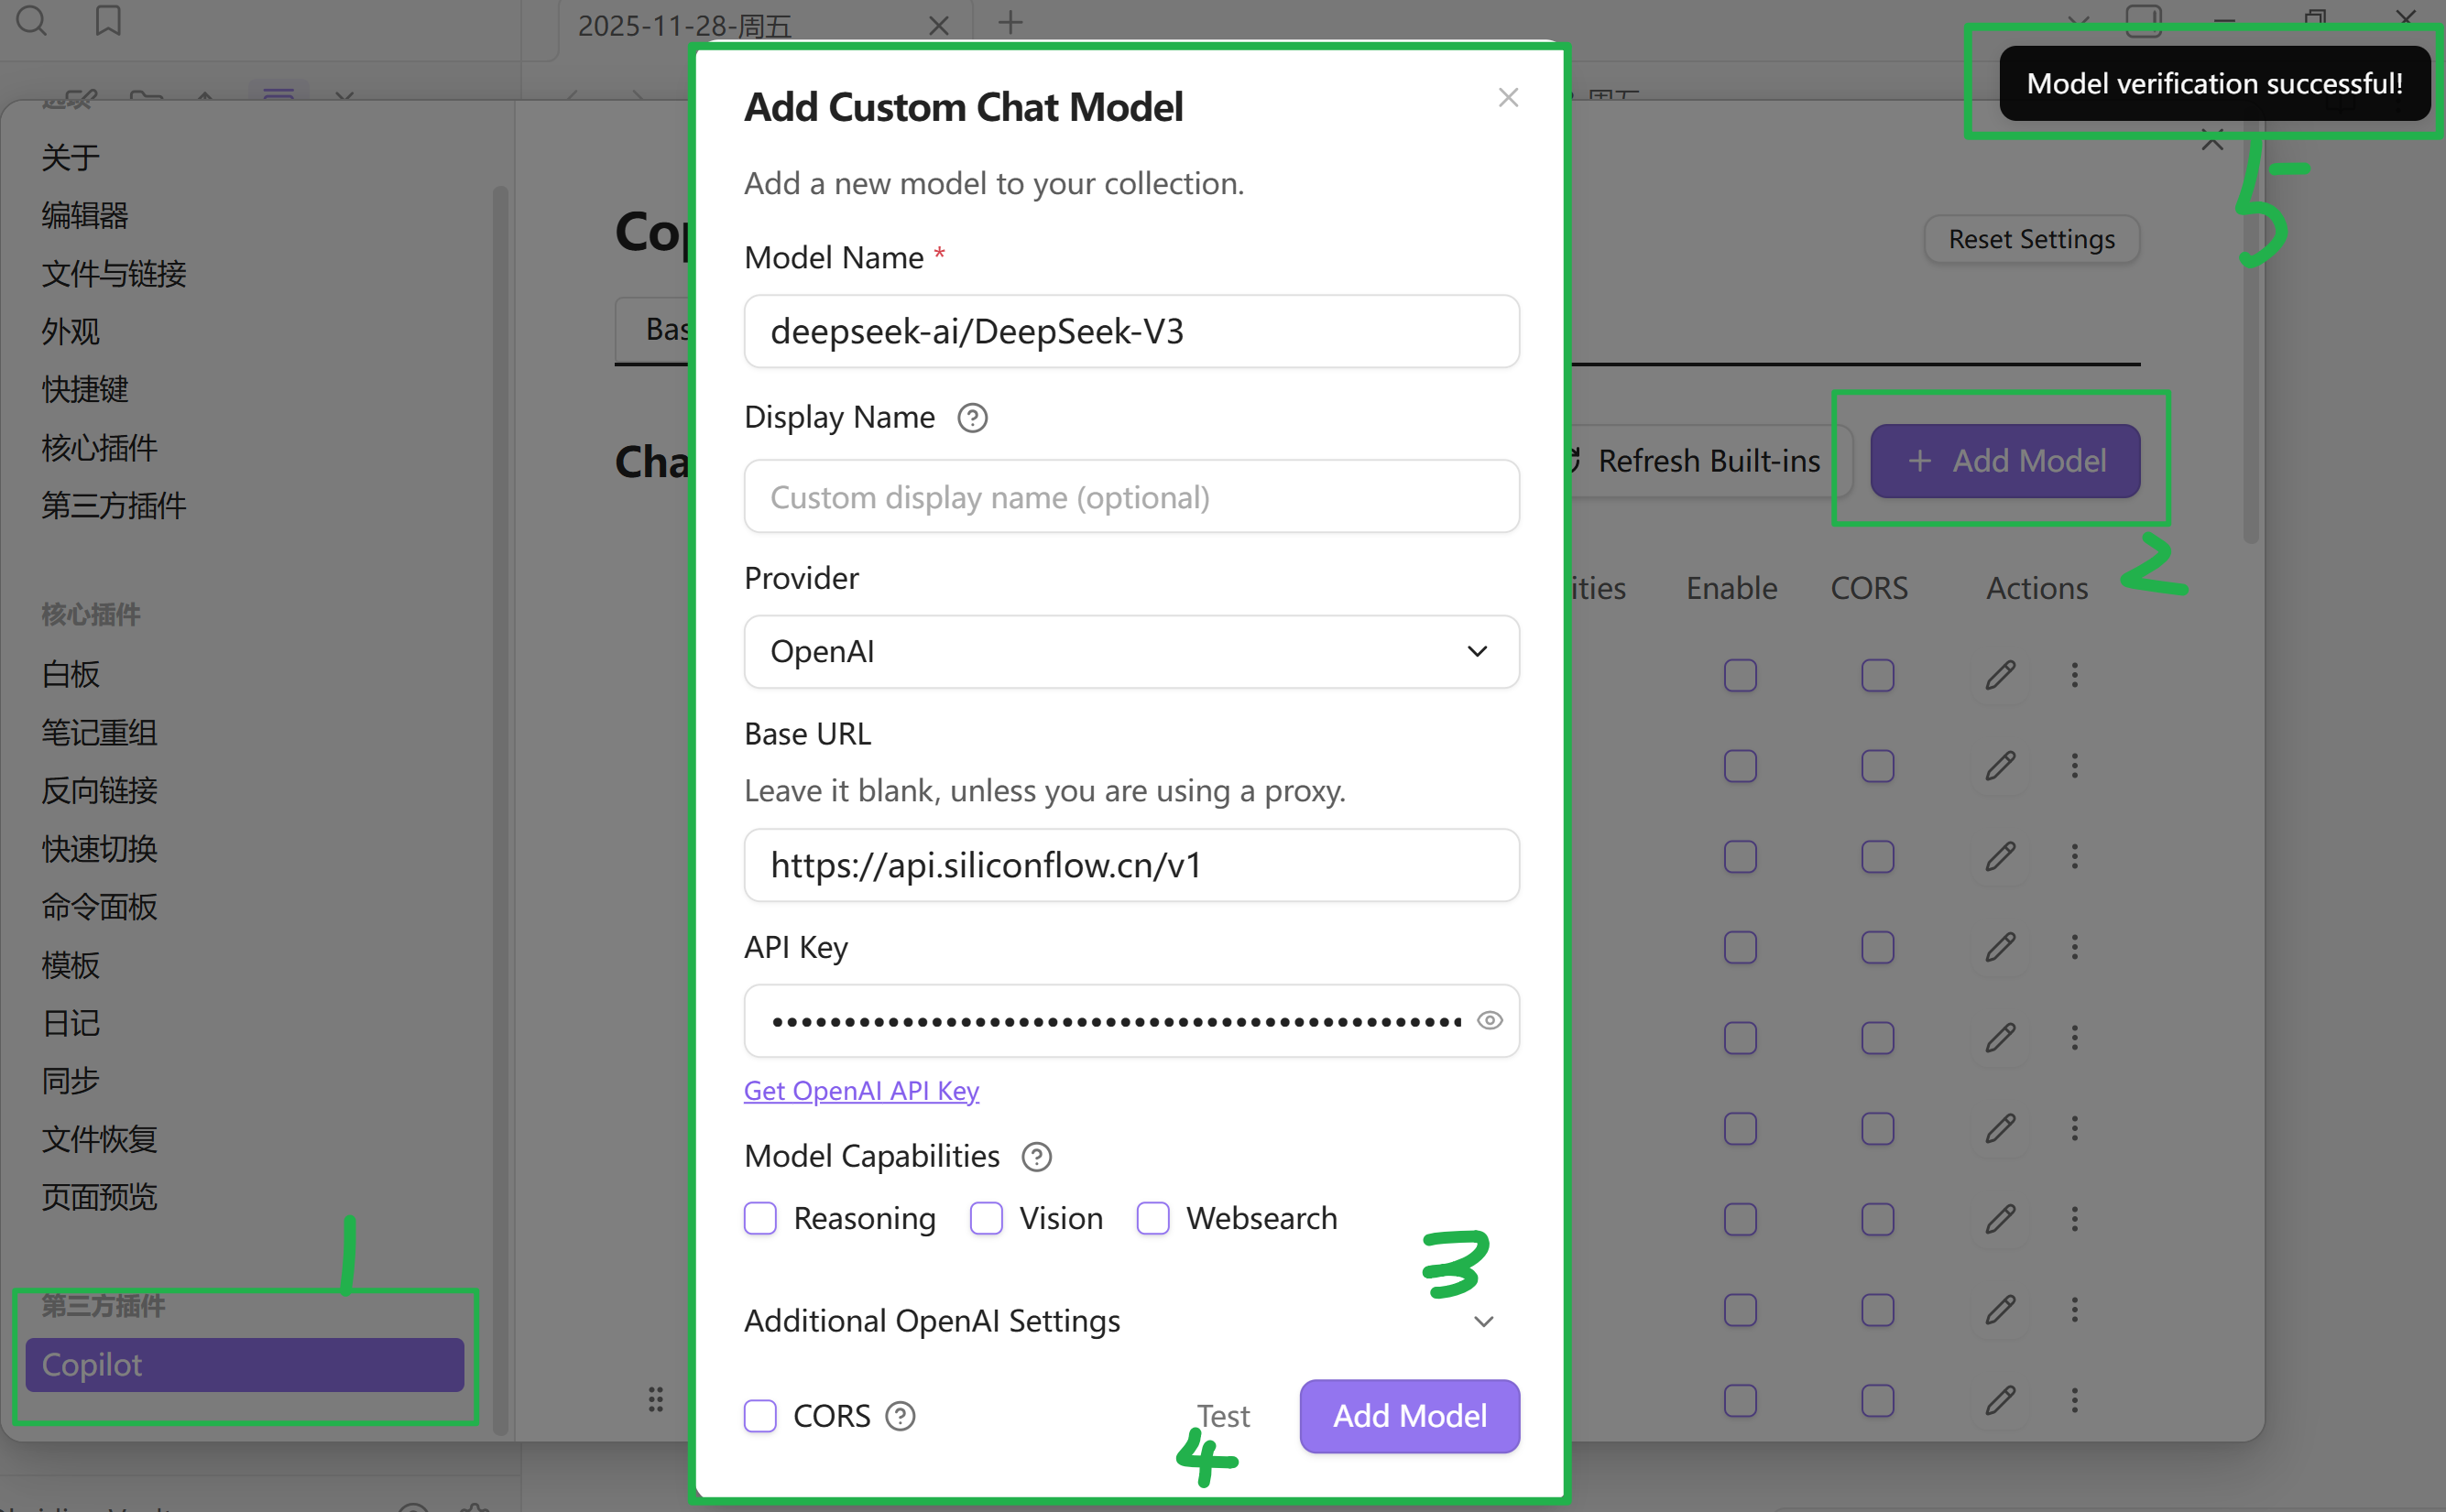2446x1512 pixels.
Task: Click the CORS help question icon
Action: (900, 1416)
